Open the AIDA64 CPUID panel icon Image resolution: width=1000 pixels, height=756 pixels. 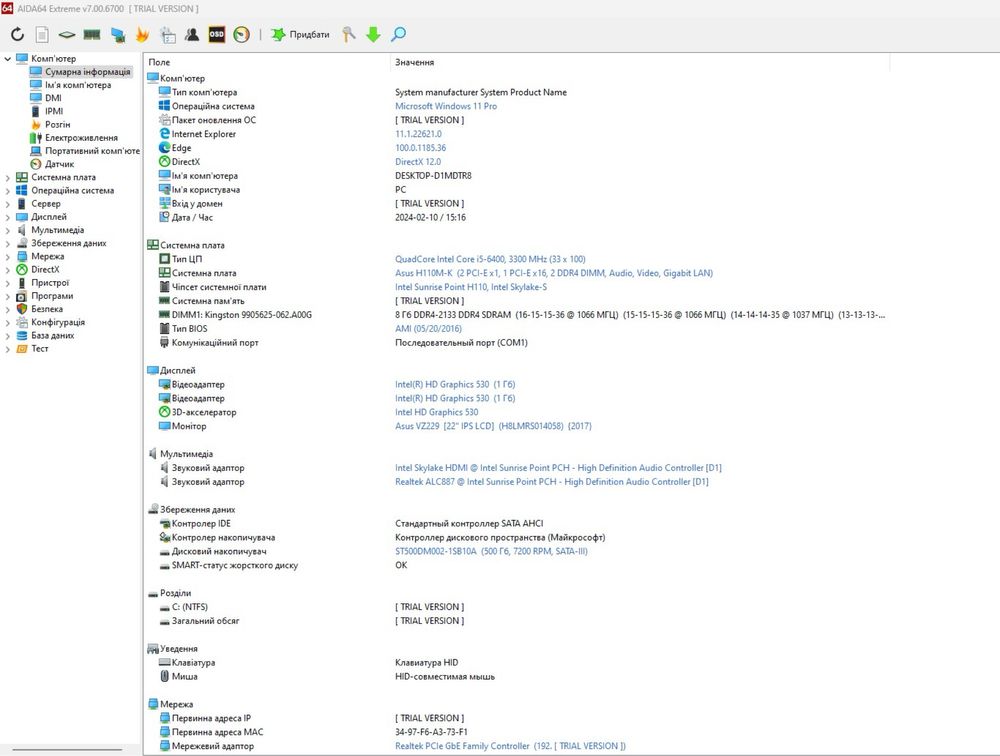[168, 34]
